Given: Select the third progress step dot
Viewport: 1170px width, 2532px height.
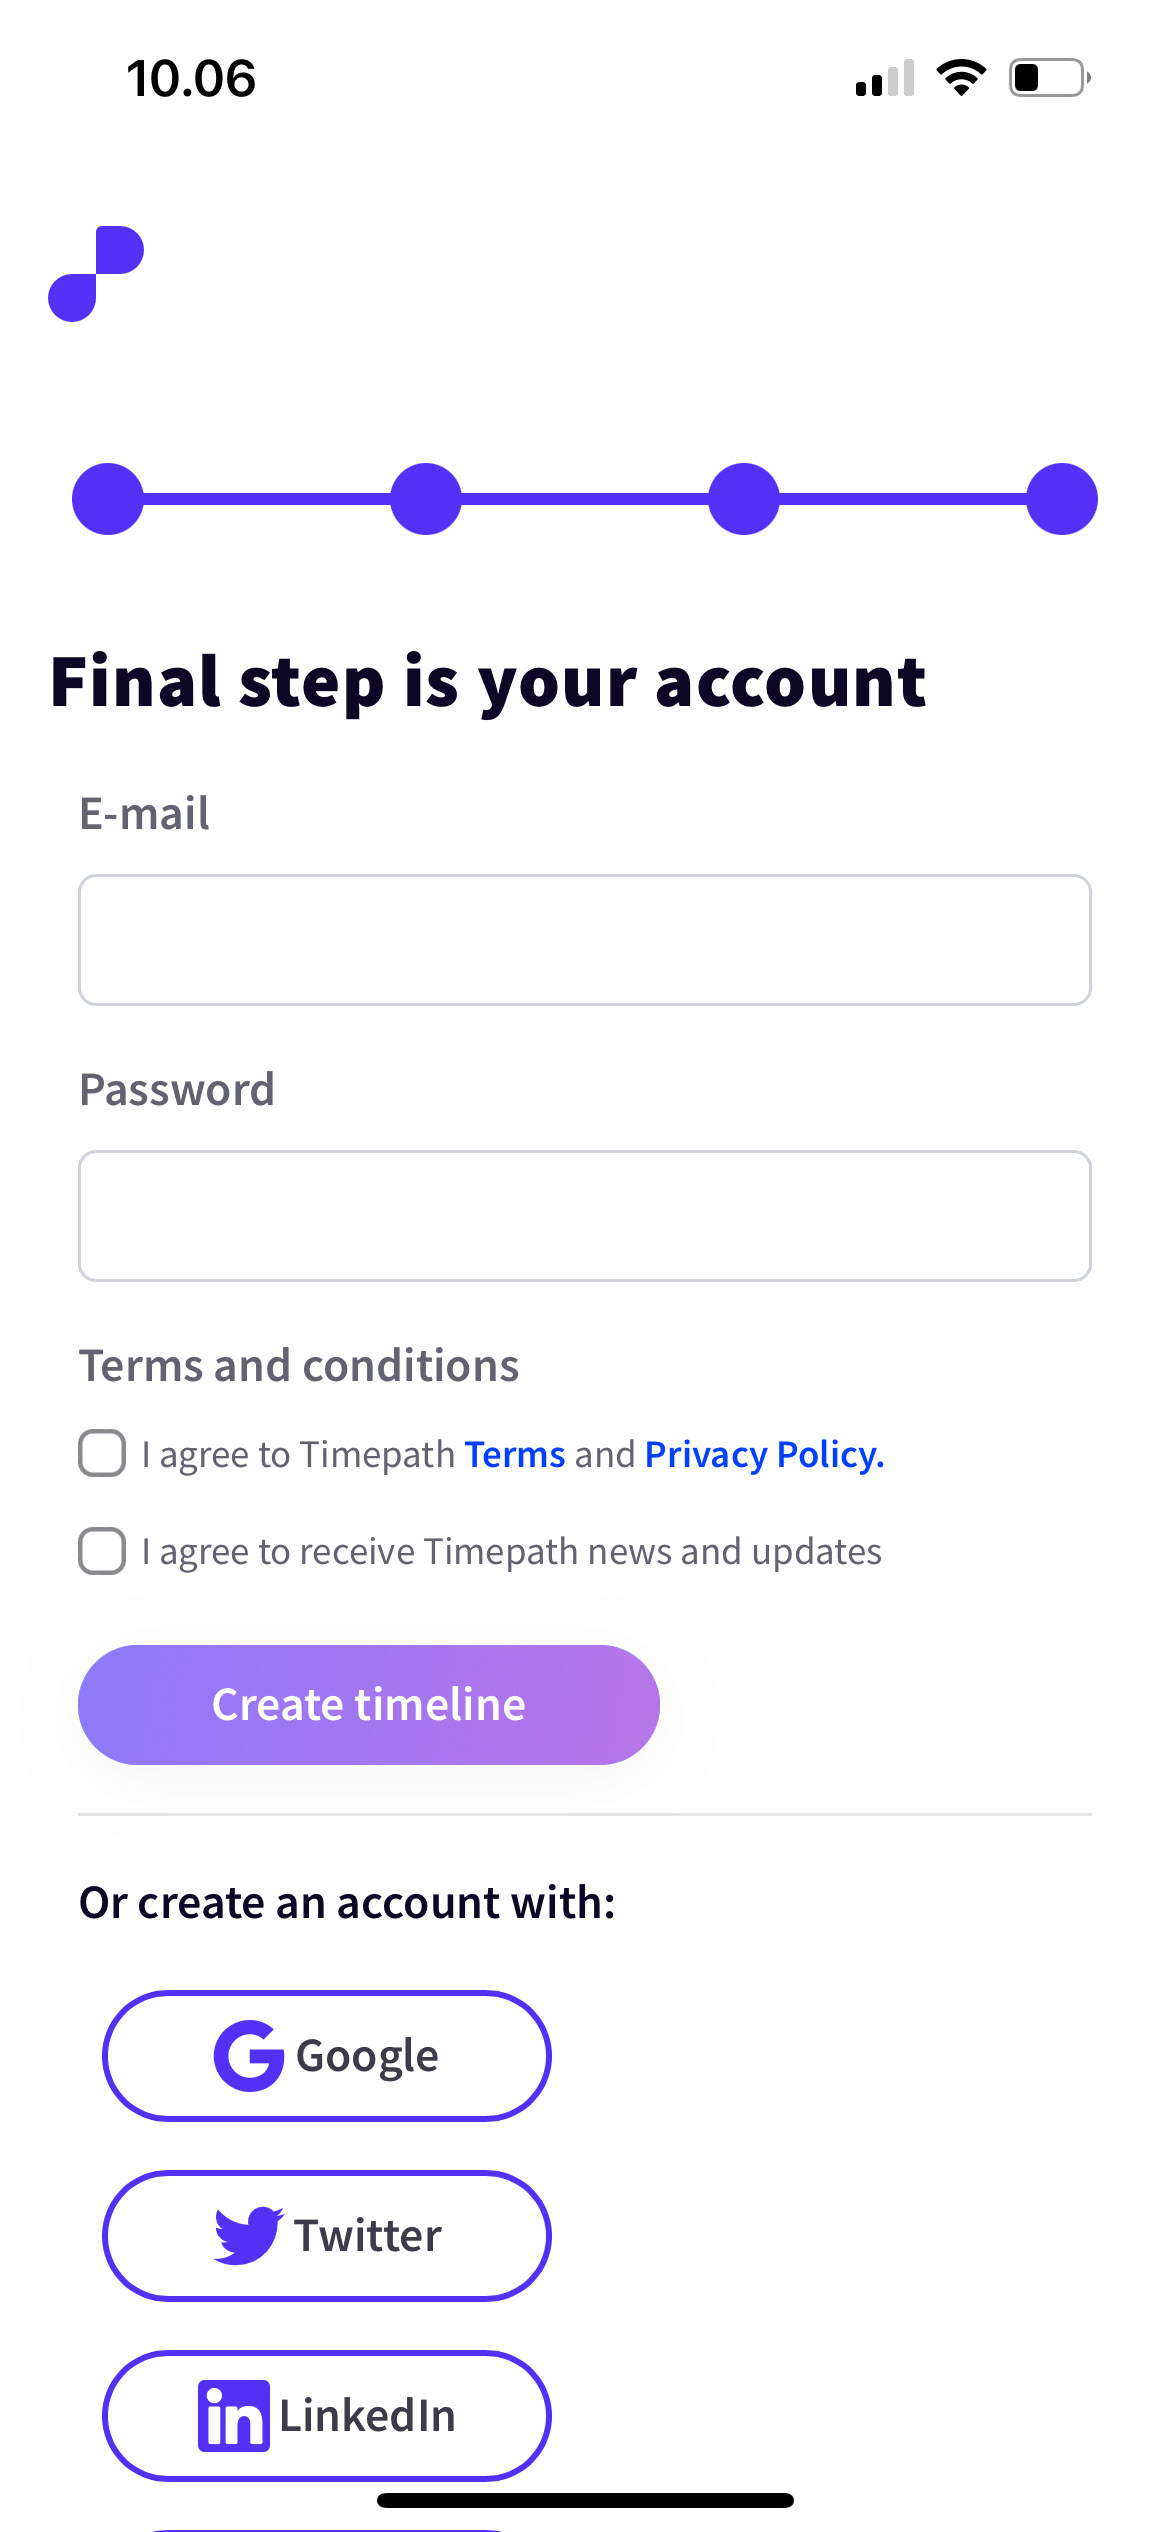Looking at the screenshot, I should (x=744, y=499).
